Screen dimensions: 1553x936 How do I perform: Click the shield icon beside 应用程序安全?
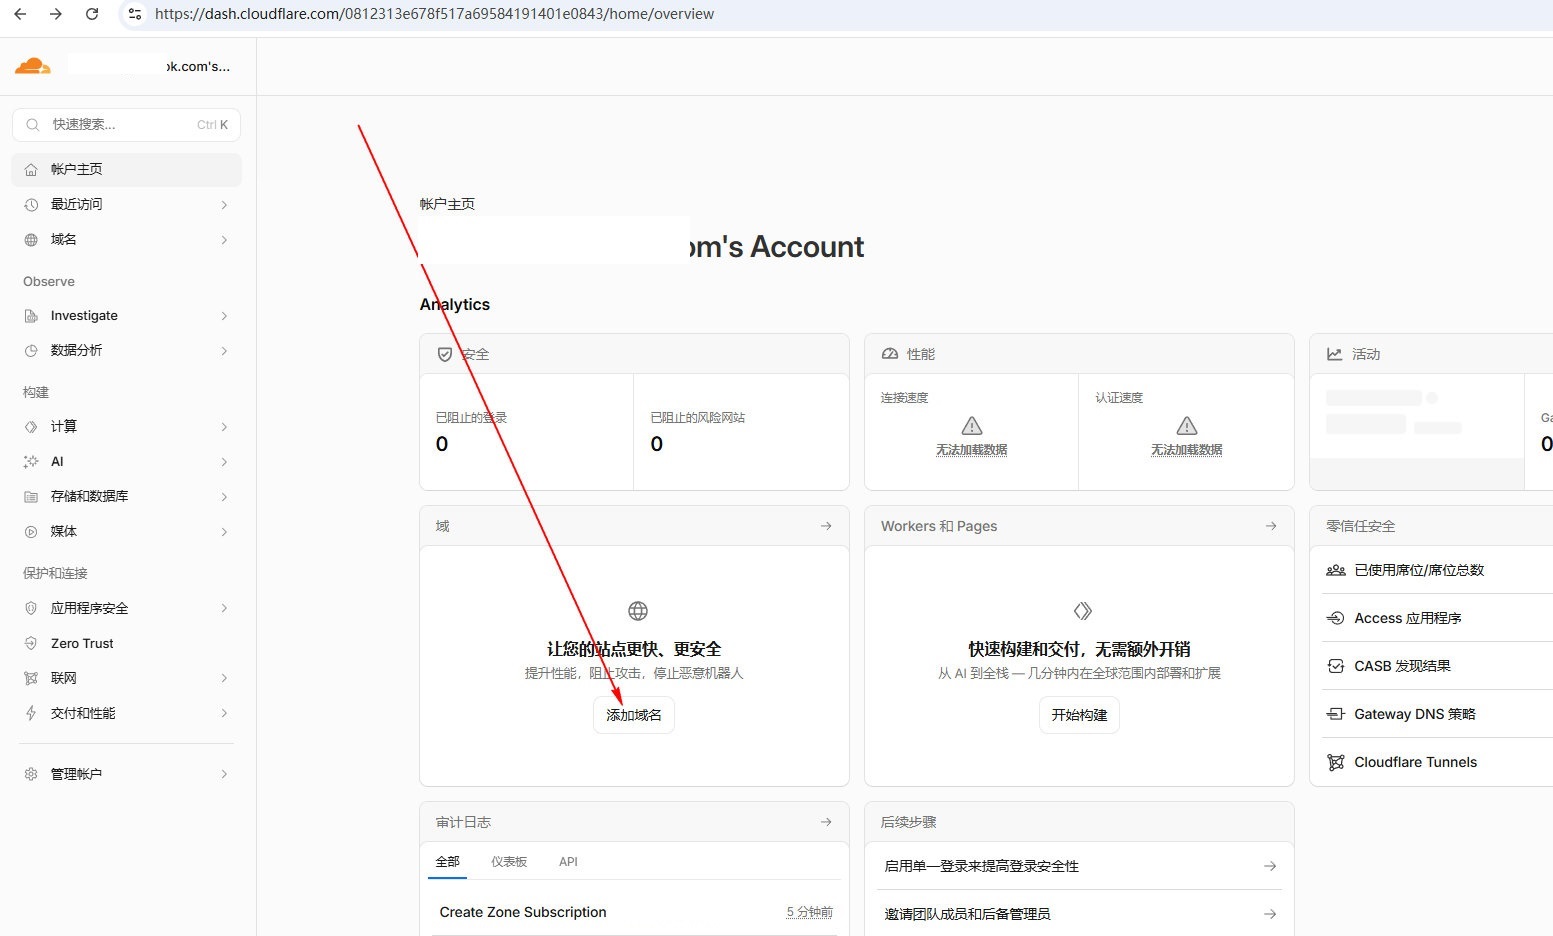(x=31, y=608)
